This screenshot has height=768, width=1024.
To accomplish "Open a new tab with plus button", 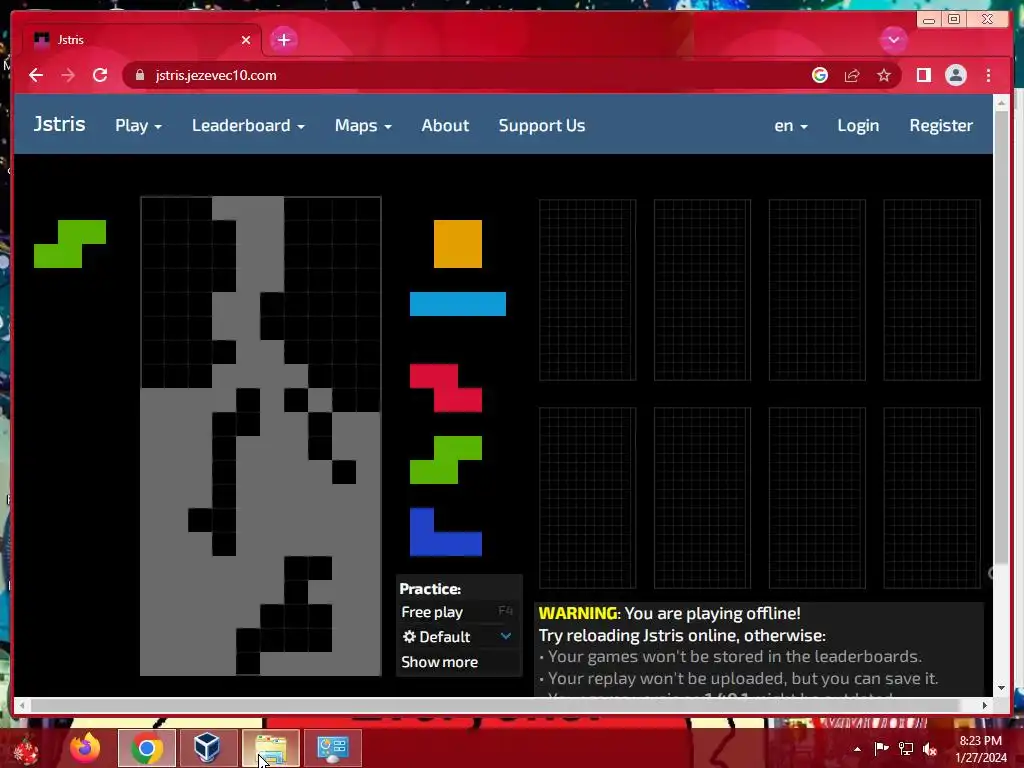I will click(283, 40).
